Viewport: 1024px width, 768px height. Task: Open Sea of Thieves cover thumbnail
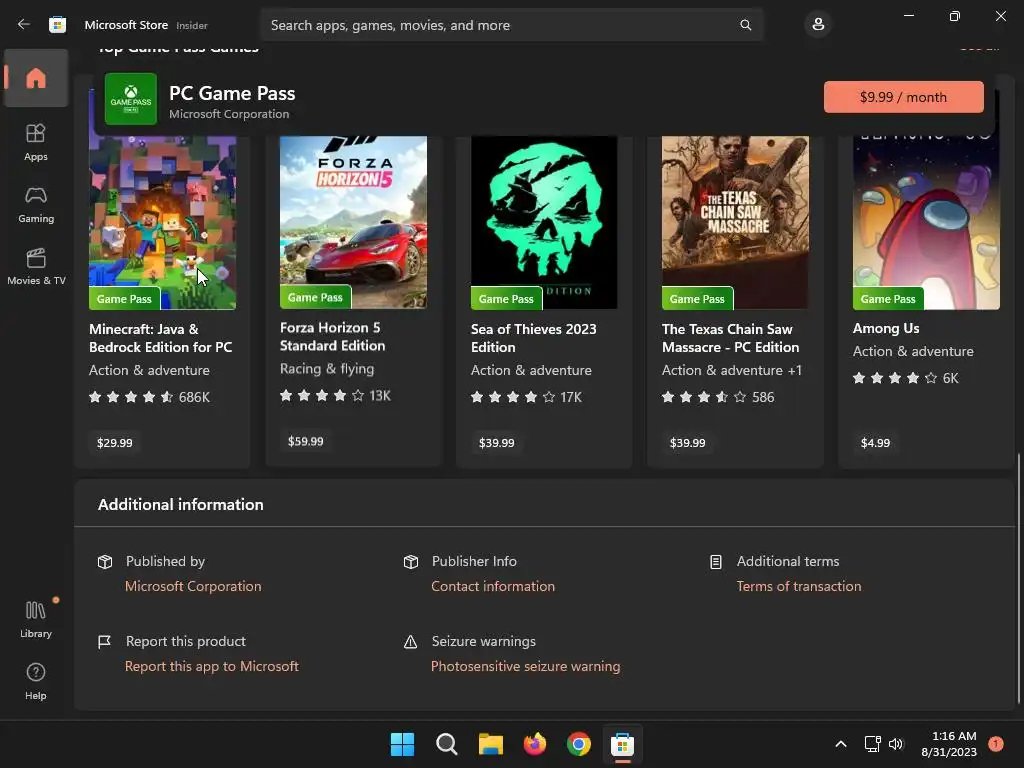[544, 222]
